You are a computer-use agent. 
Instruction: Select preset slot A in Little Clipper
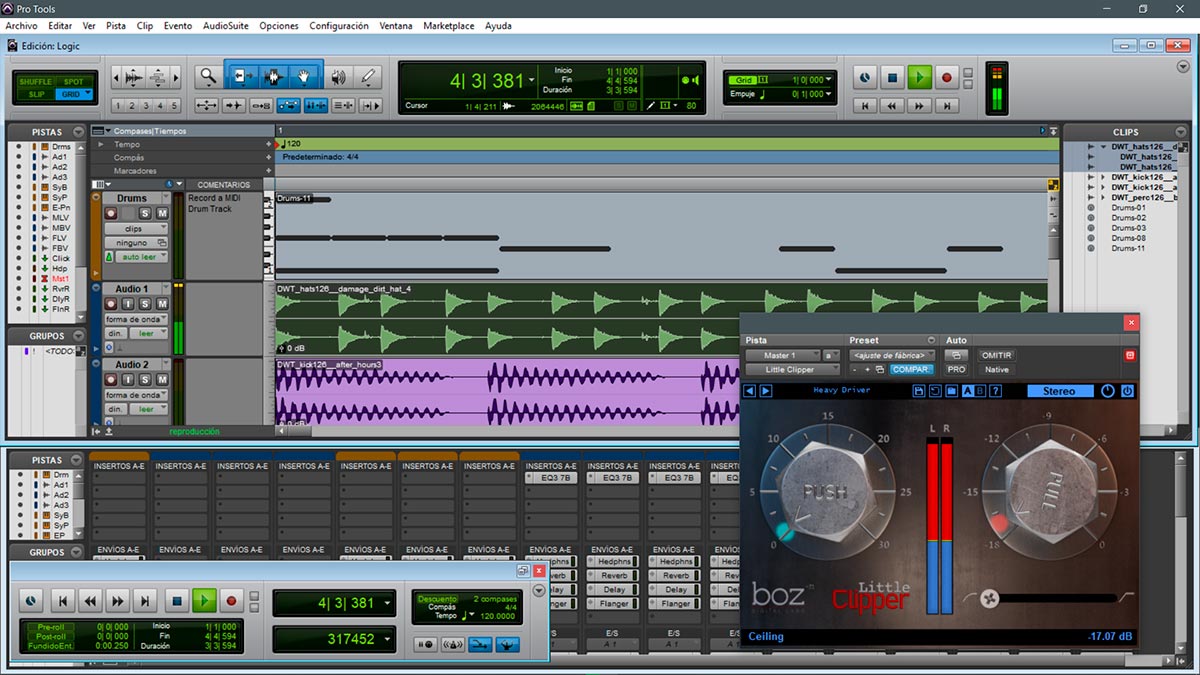[967, 391]
